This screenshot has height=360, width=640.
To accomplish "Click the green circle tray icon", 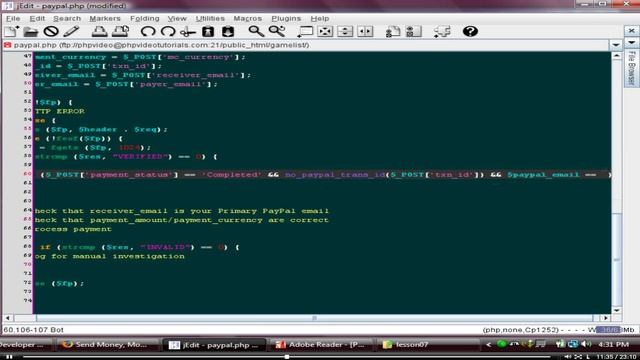I will 502,344.
